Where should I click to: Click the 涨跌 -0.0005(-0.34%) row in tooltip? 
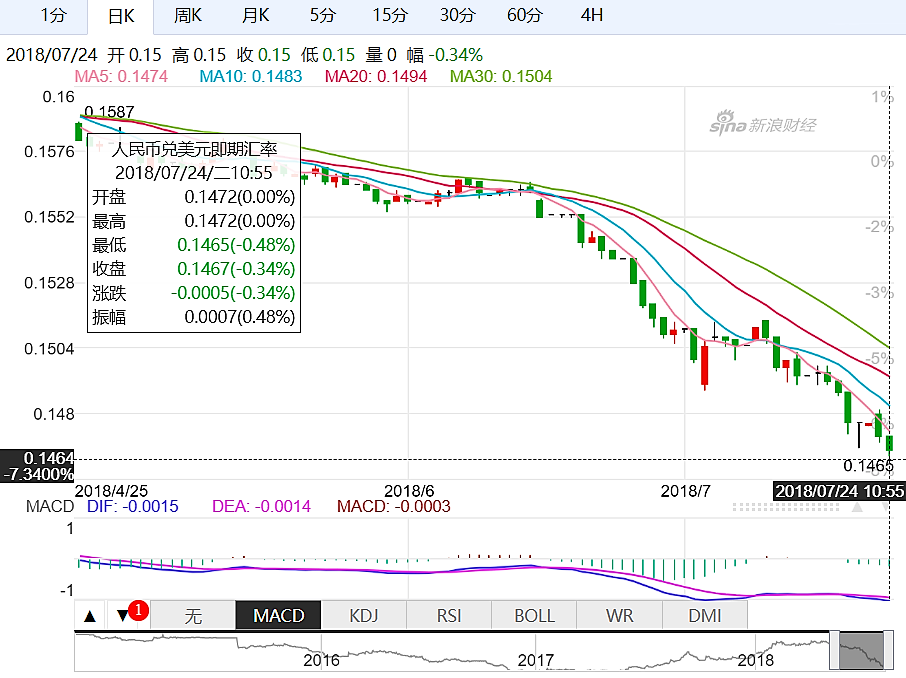point(194,293)
